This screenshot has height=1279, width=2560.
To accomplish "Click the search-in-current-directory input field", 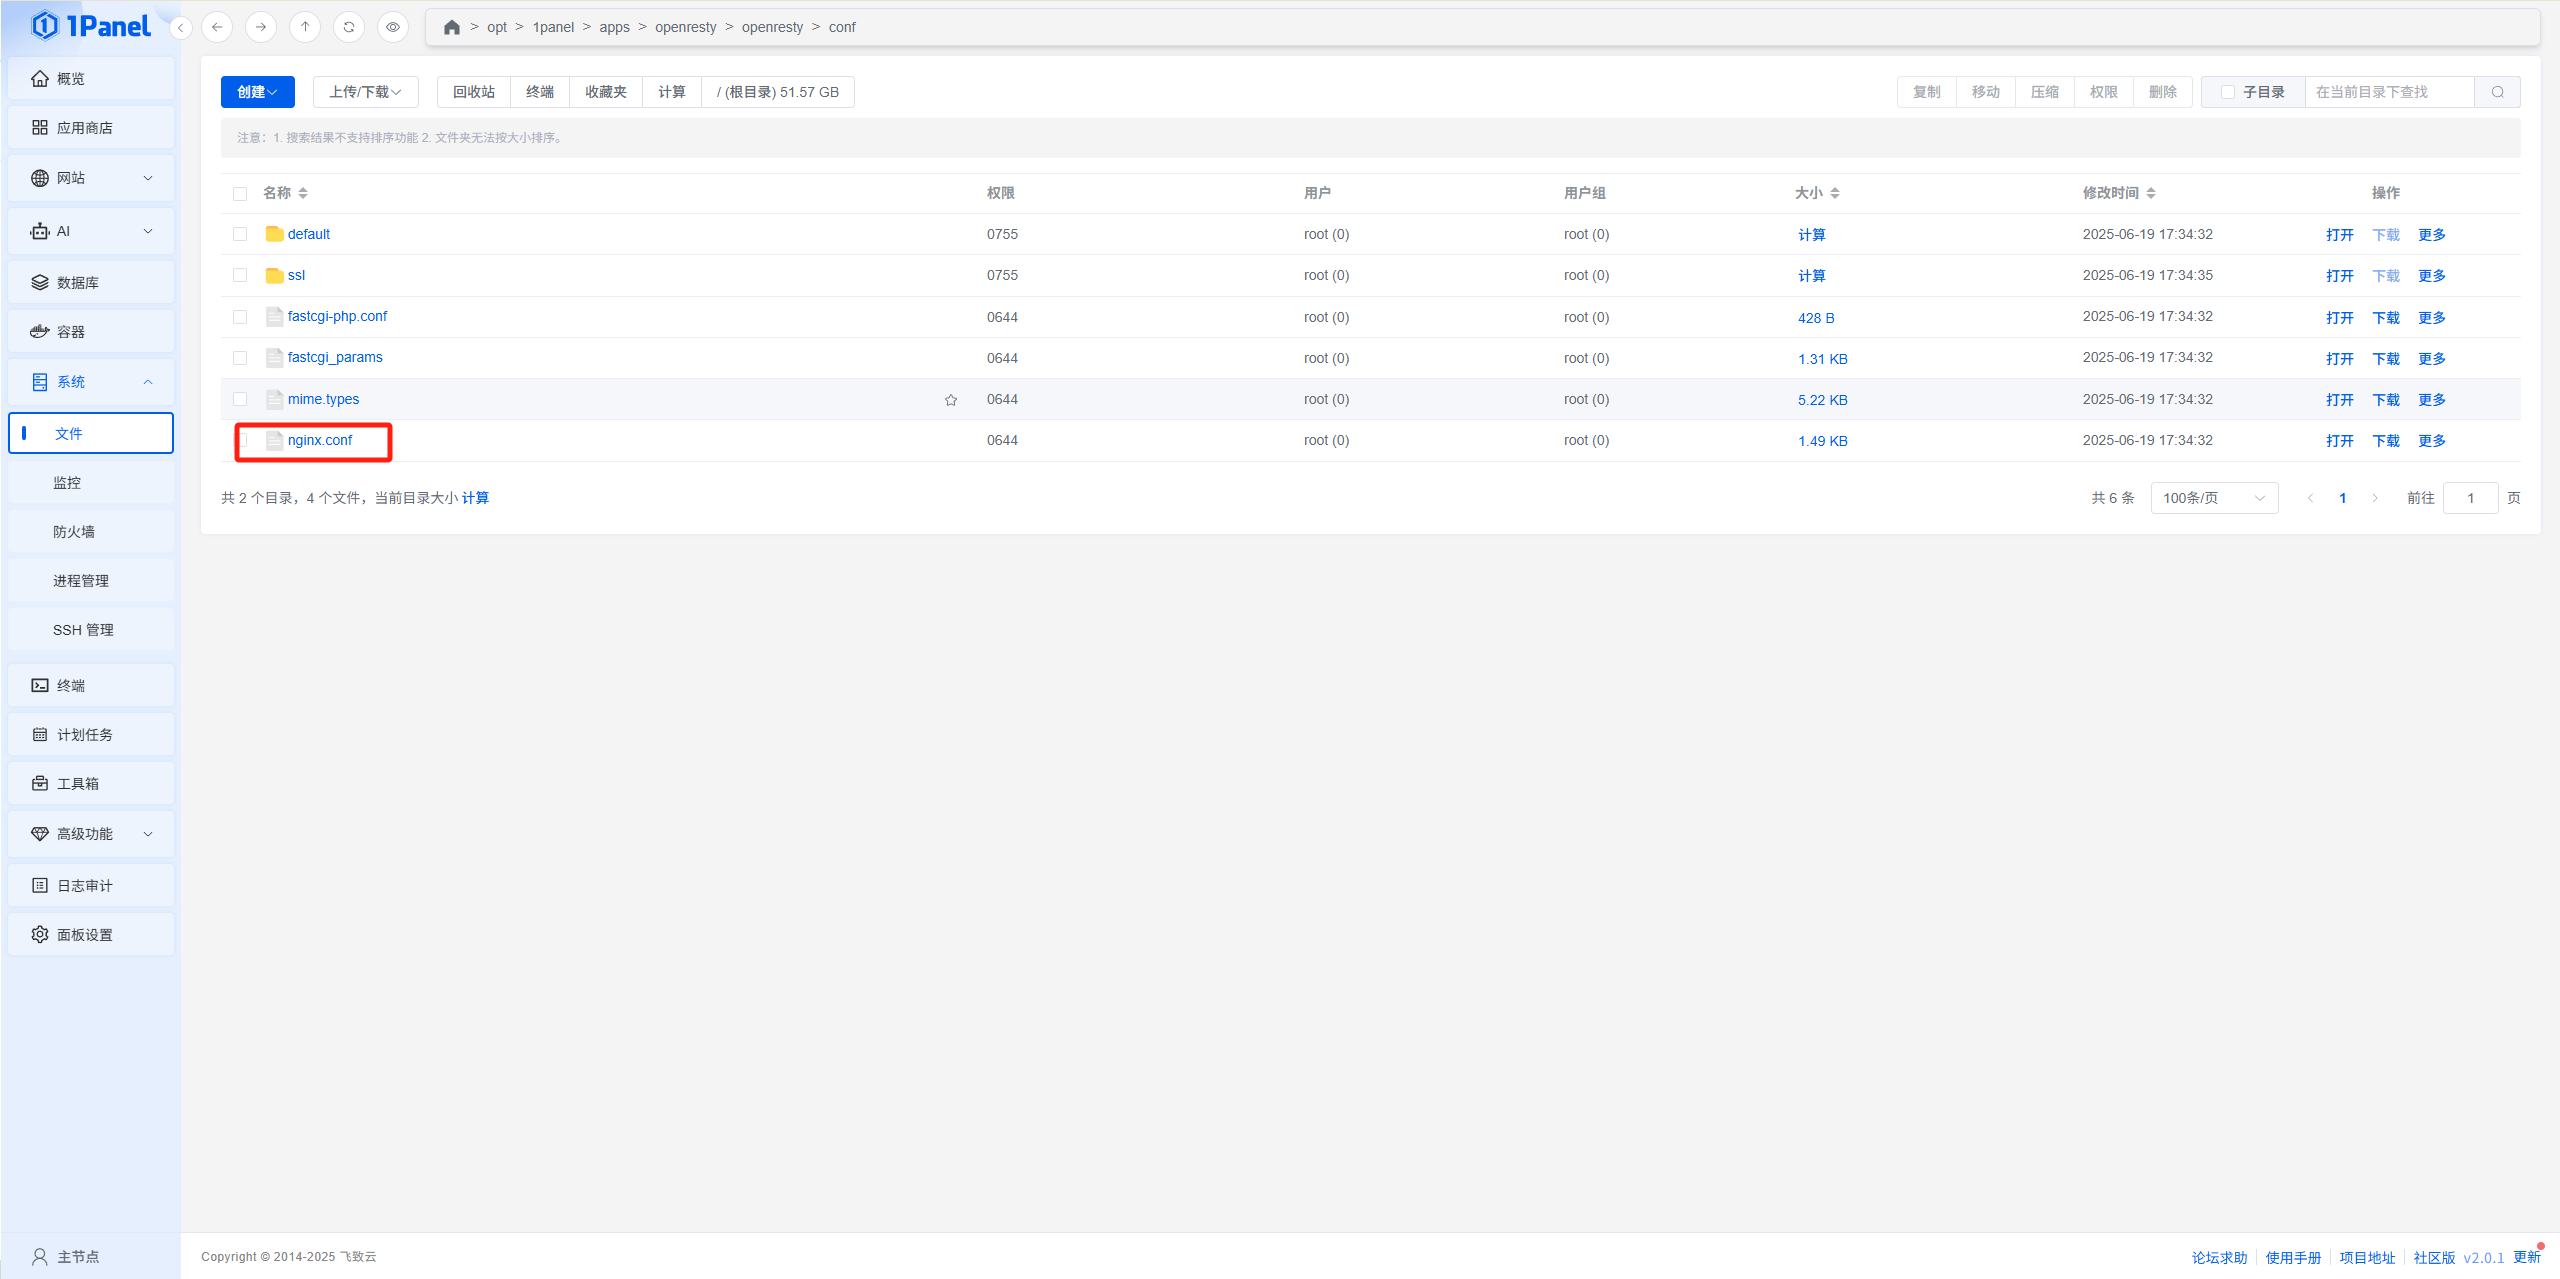I will 2388,92.
